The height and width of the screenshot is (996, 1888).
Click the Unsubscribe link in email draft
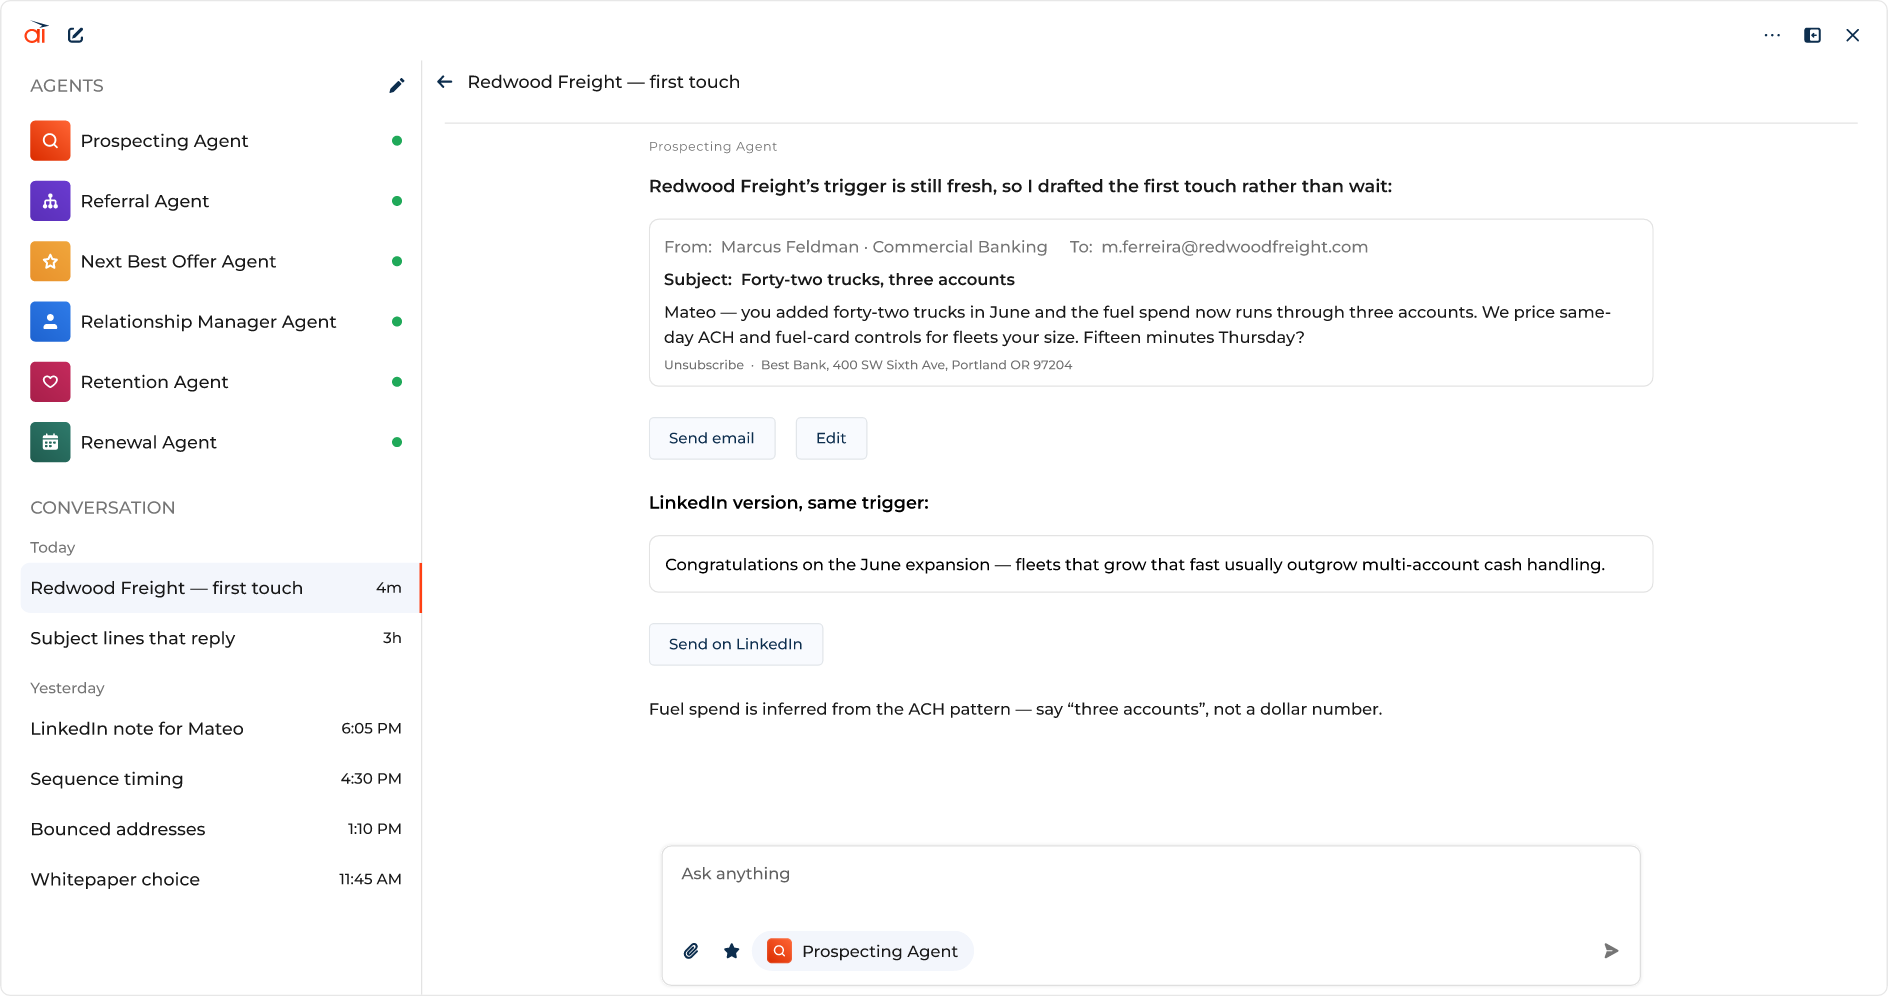704,365
